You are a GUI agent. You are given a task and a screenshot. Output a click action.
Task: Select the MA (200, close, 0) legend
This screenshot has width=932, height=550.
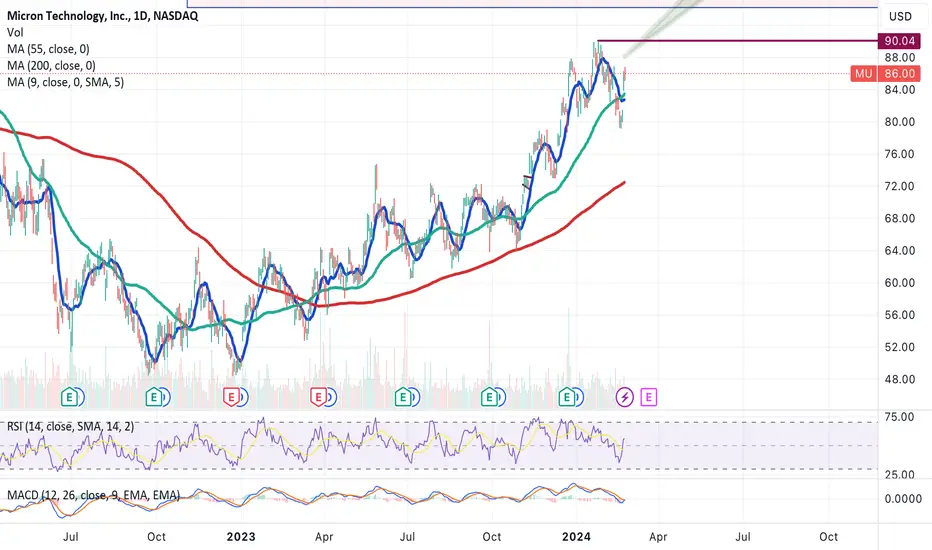pyautogui.click(x=51, y=65)
